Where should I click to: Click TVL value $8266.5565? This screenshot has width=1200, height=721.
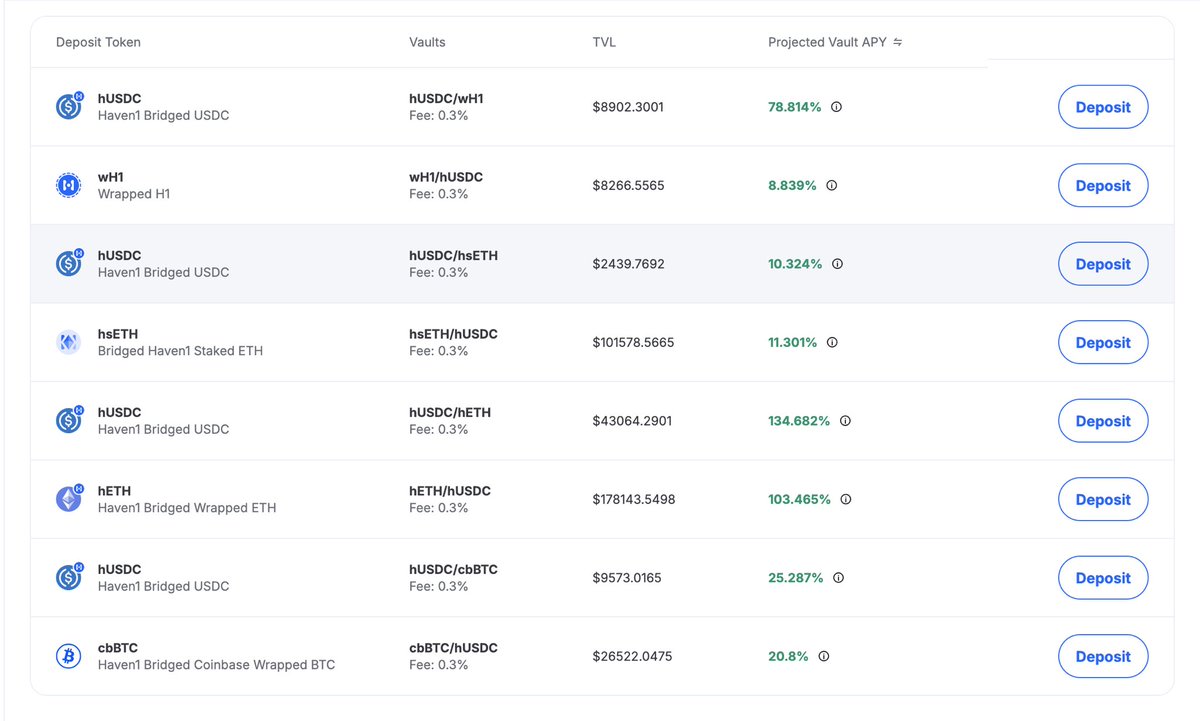click(x=628, y=185)
